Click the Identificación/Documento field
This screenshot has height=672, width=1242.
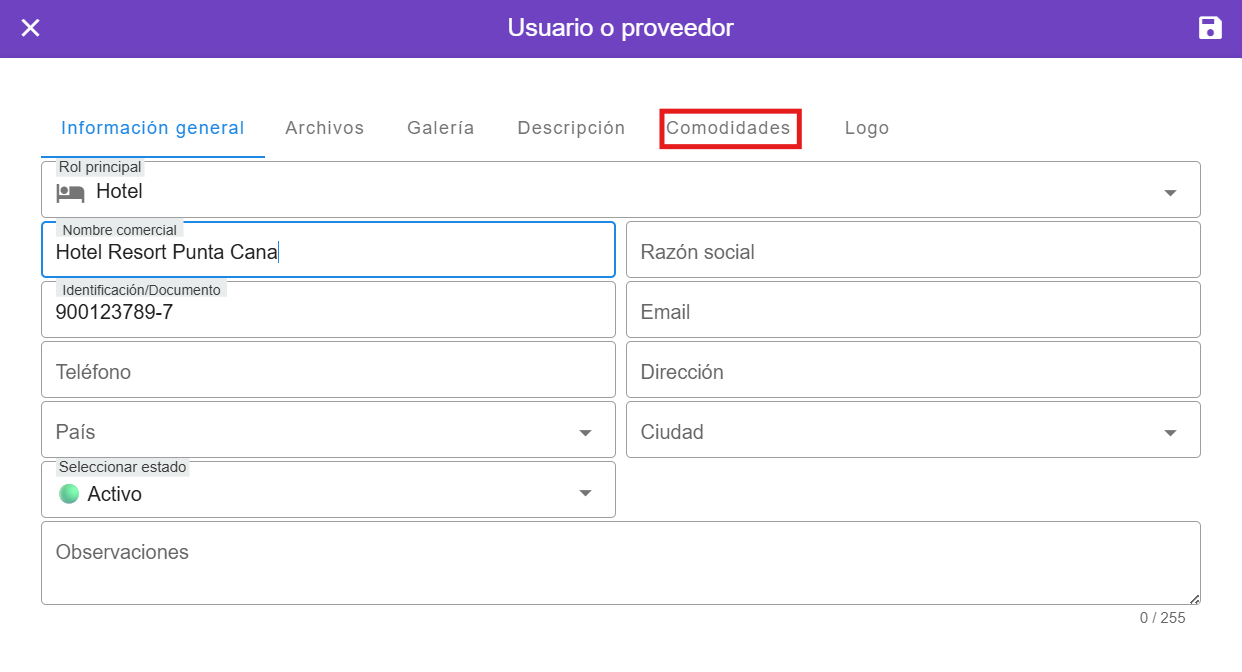pyautogui.click(x=328, y=312)
